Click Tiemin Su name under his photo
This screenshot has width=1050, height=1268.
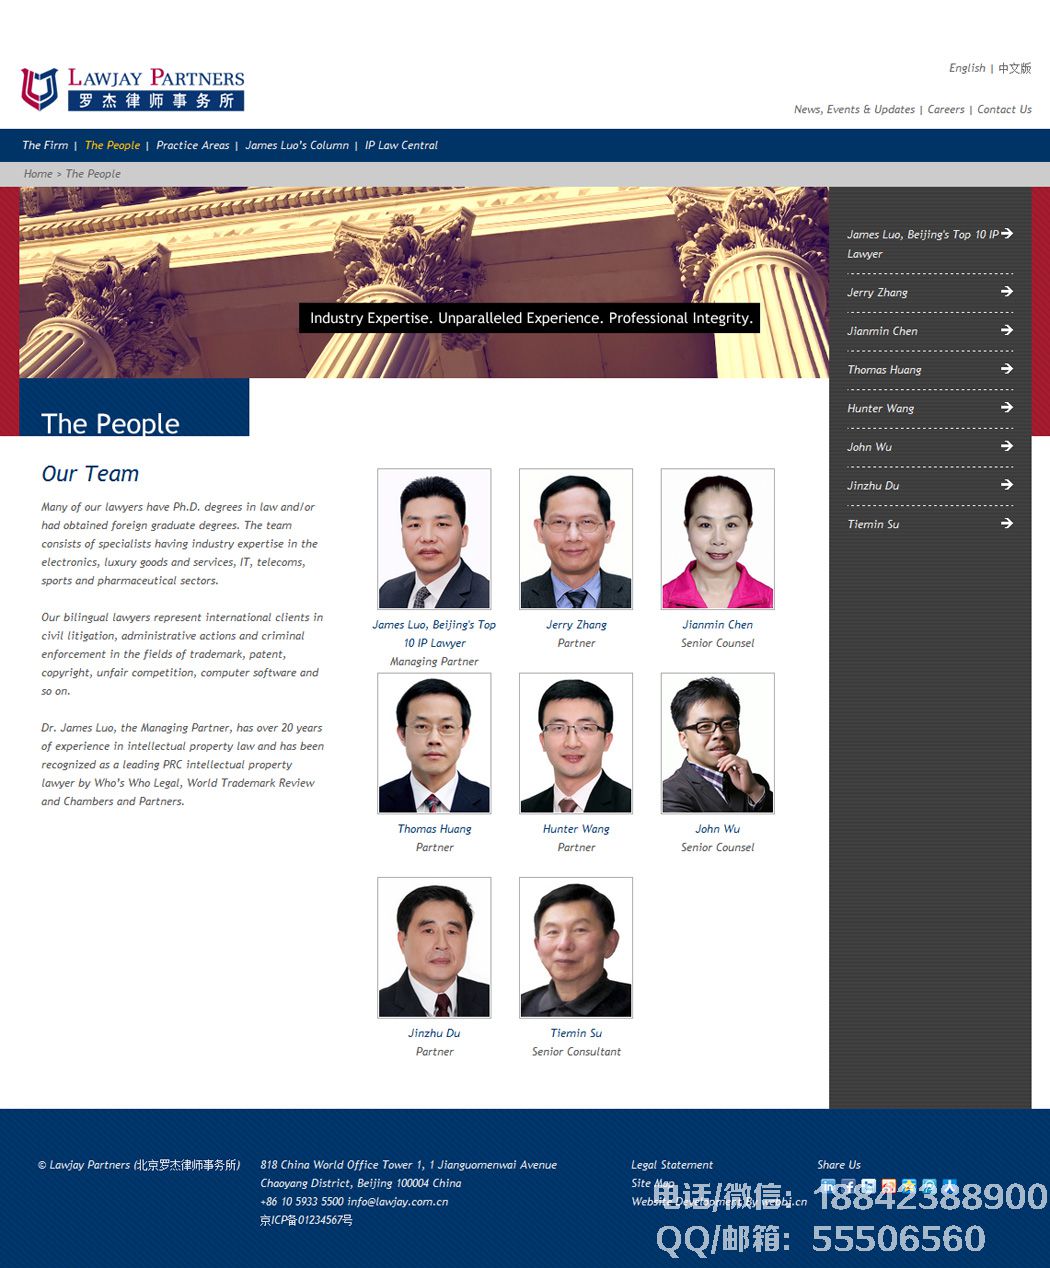[576, 1033]
